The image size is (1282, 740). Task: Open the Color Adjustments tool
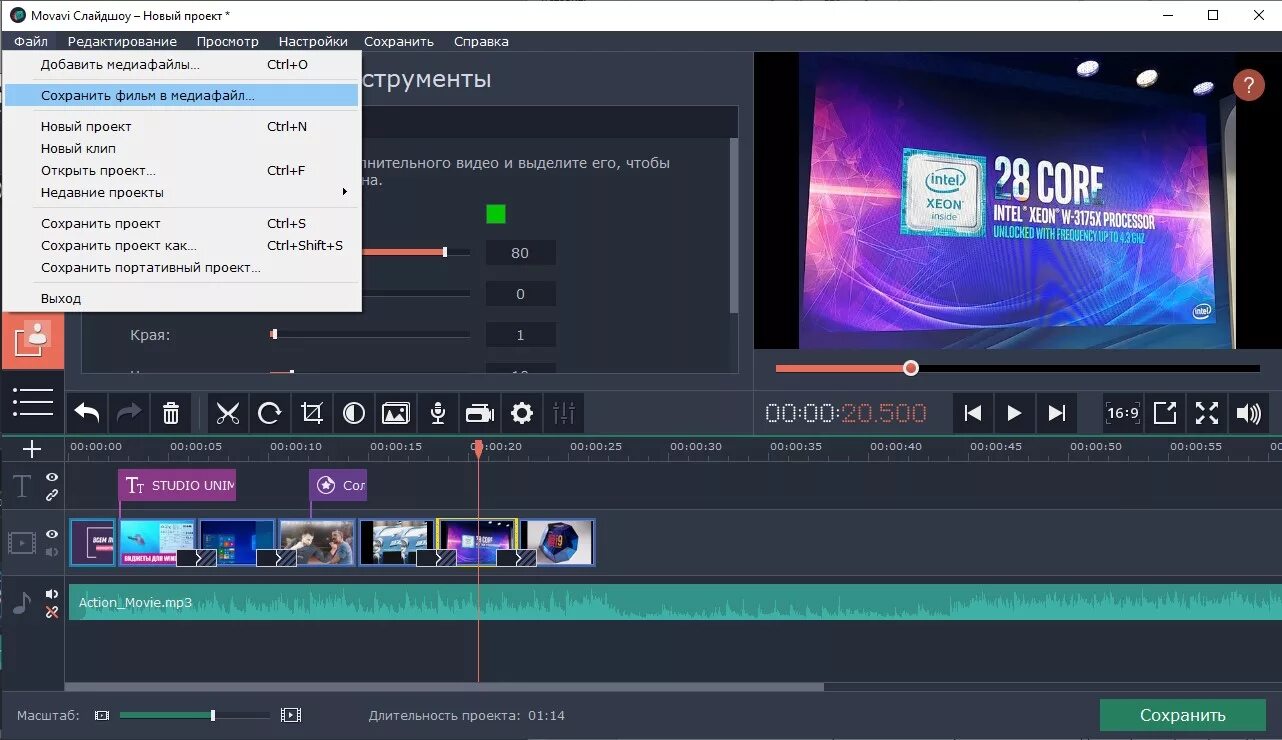(x=353, y=412)
